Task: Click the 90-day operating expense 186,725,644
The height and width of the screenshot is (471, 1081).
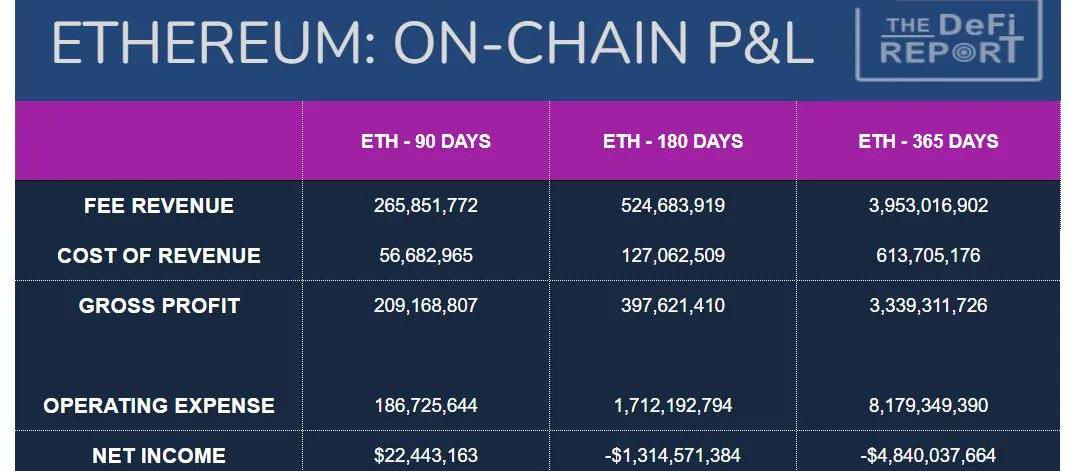Action: pos(426,406)
